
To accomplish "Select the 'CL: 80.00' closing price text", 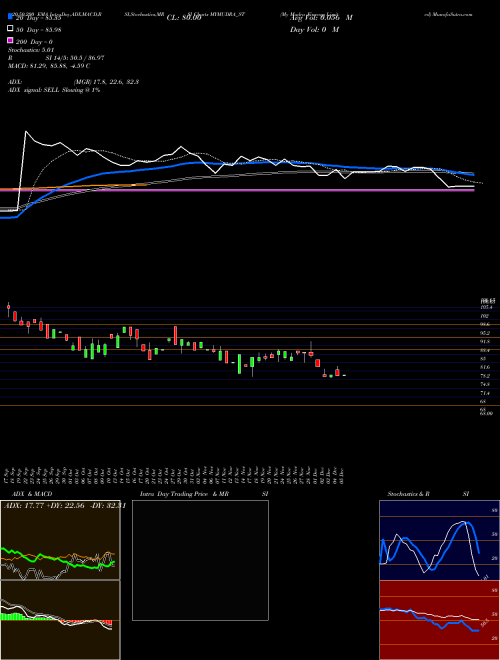I will click(184, 18).
